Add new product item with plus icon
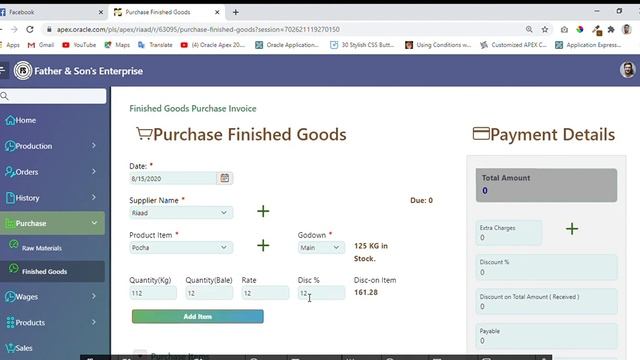 click(x=263, y=245)
